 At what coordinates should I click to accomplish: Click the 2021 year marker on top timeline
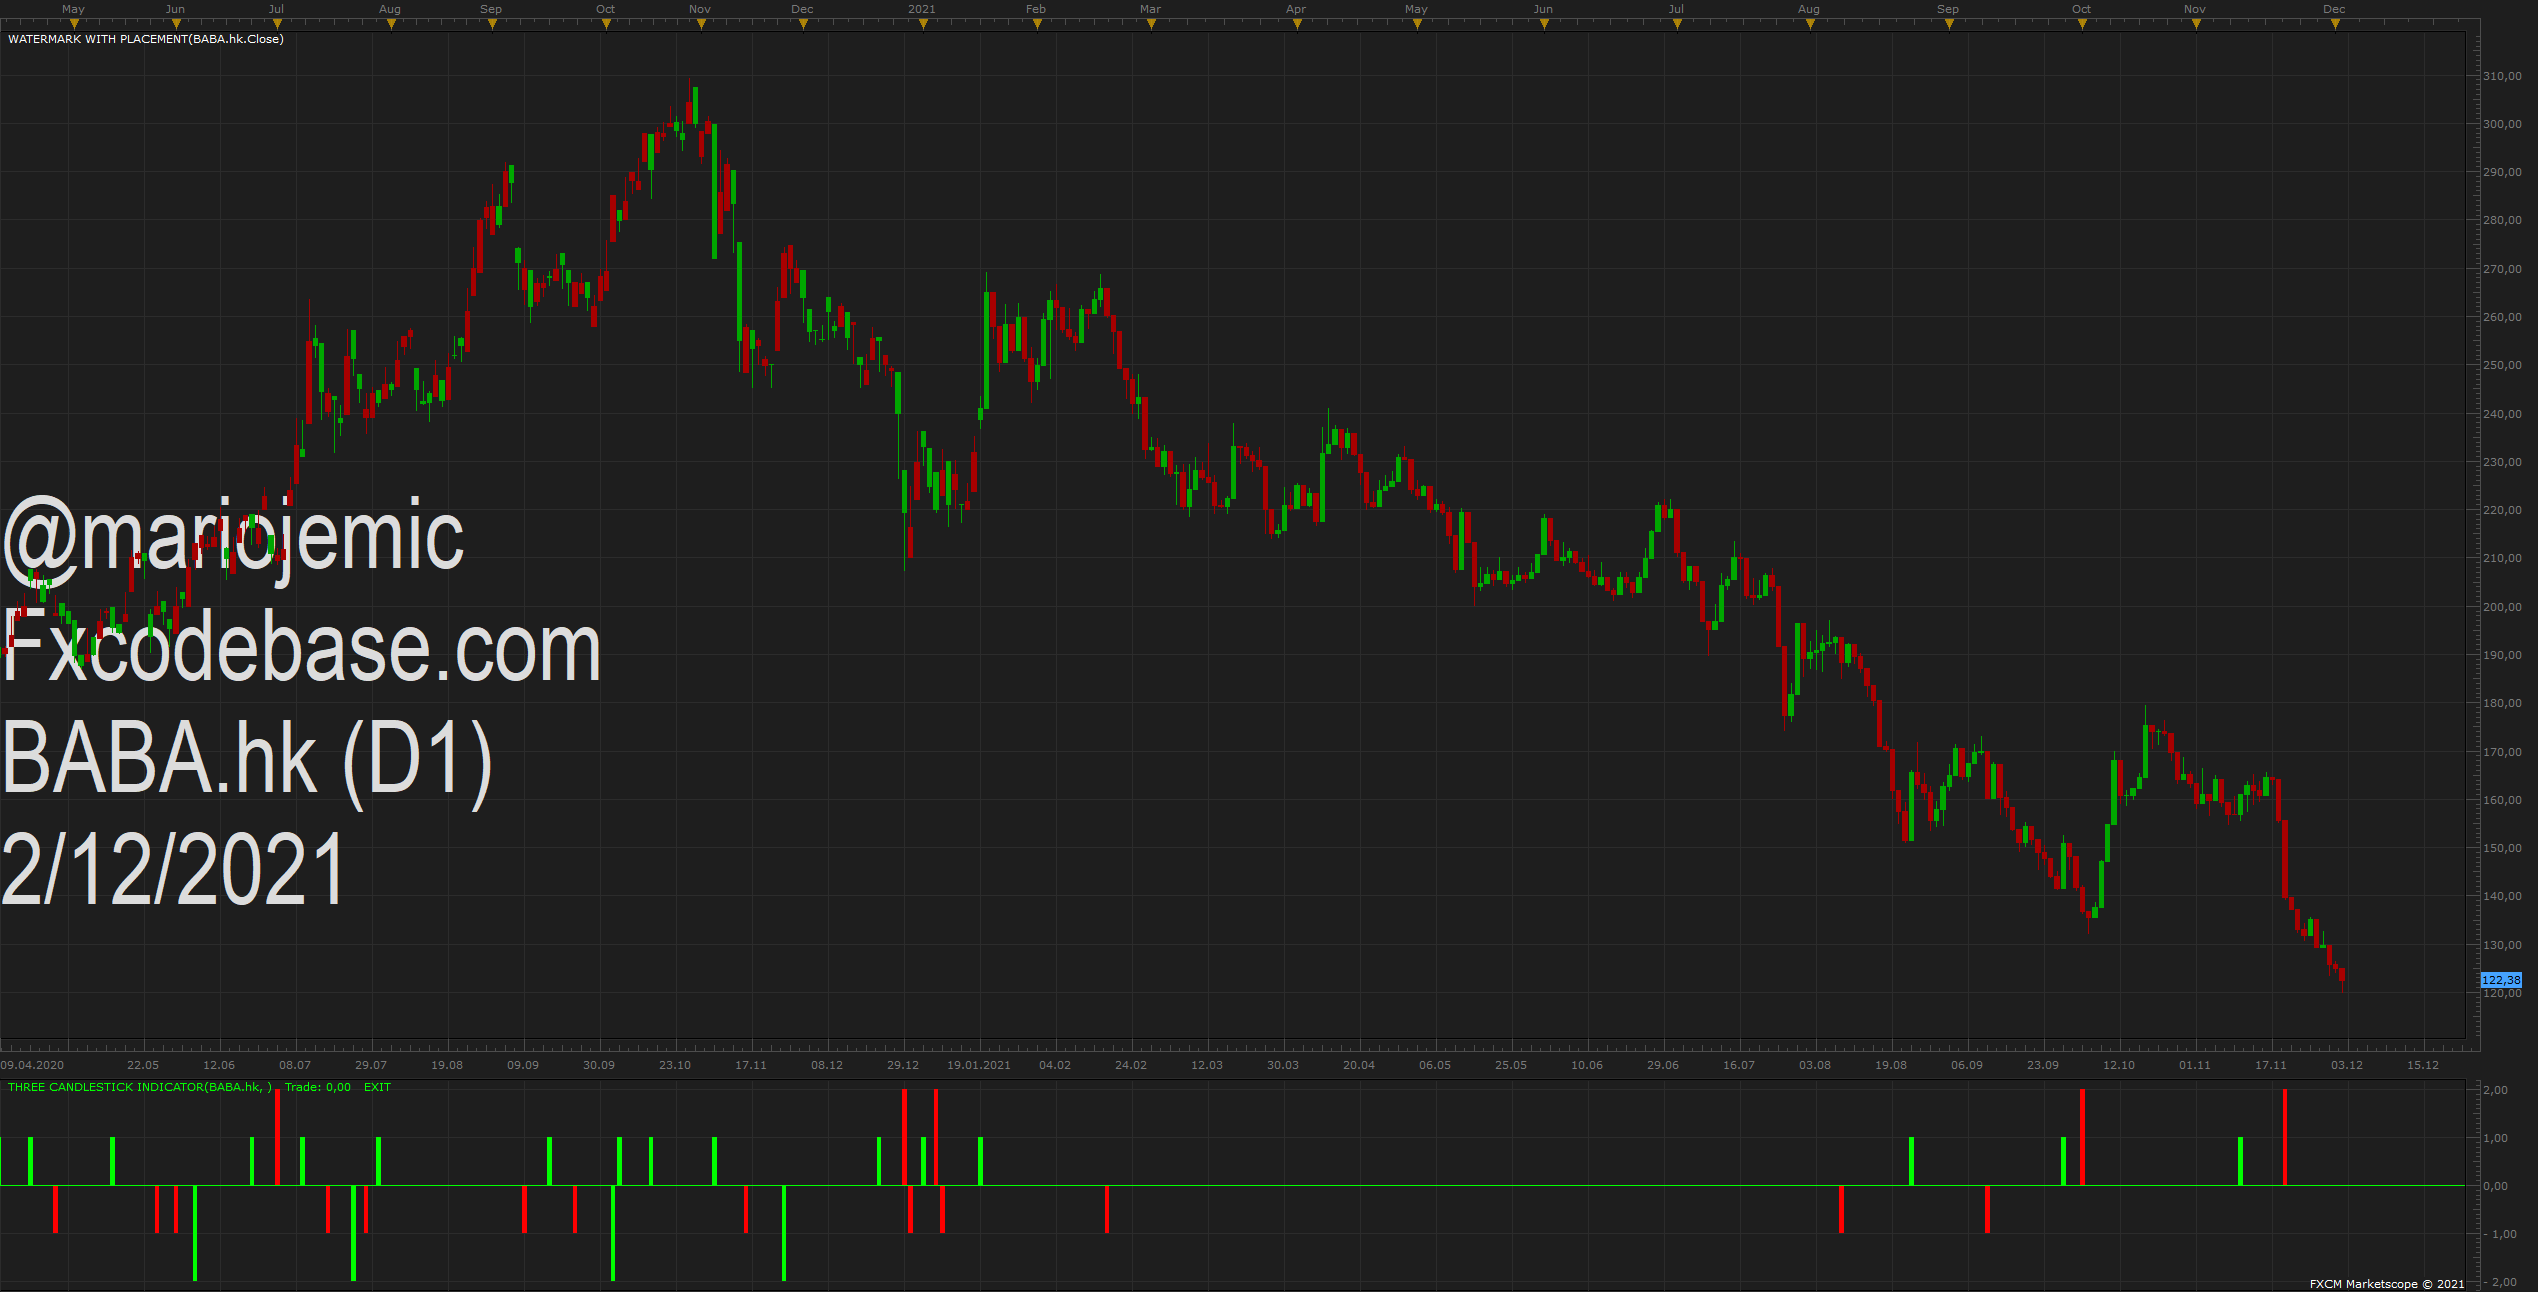point(921,9)
